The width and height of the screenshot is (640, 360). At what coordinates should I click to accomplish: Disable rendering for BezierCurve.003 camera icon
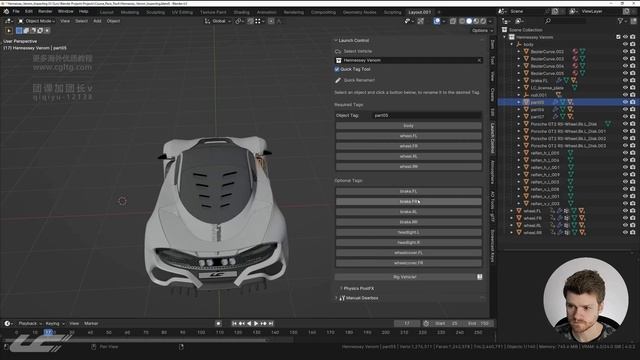pos(633,59)
